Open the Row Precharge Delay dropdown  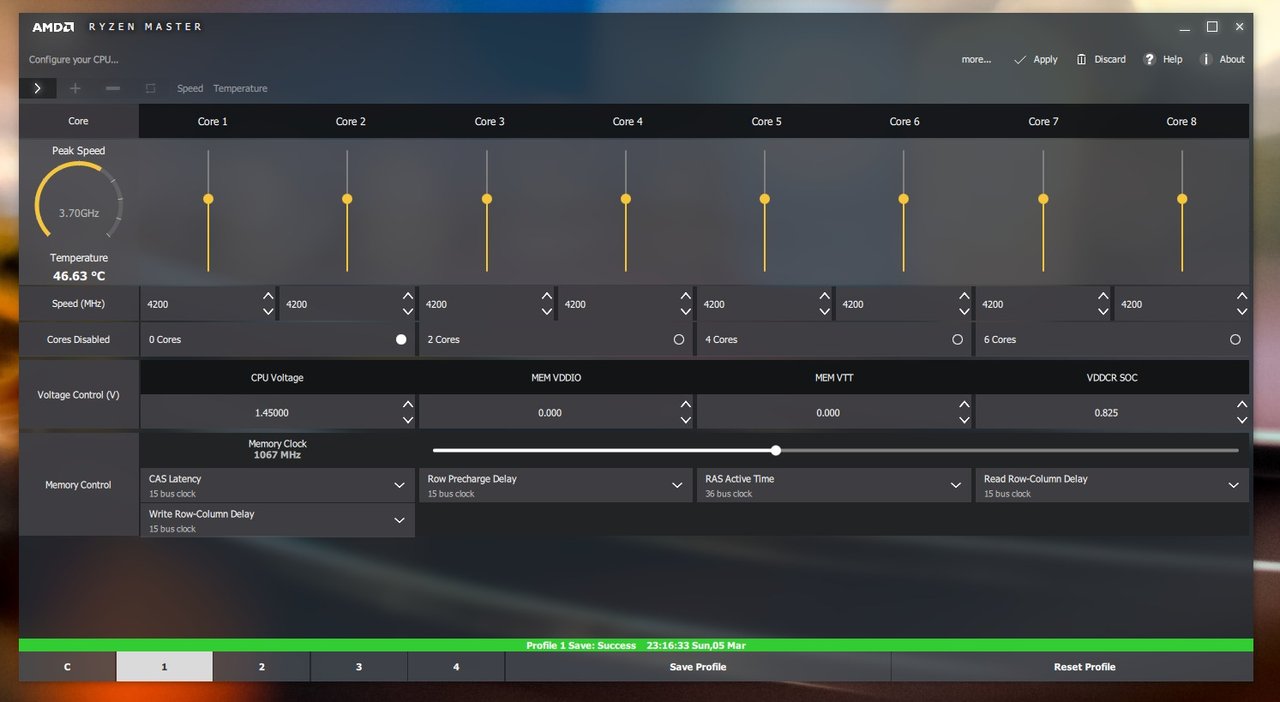(x=555, y=485)
